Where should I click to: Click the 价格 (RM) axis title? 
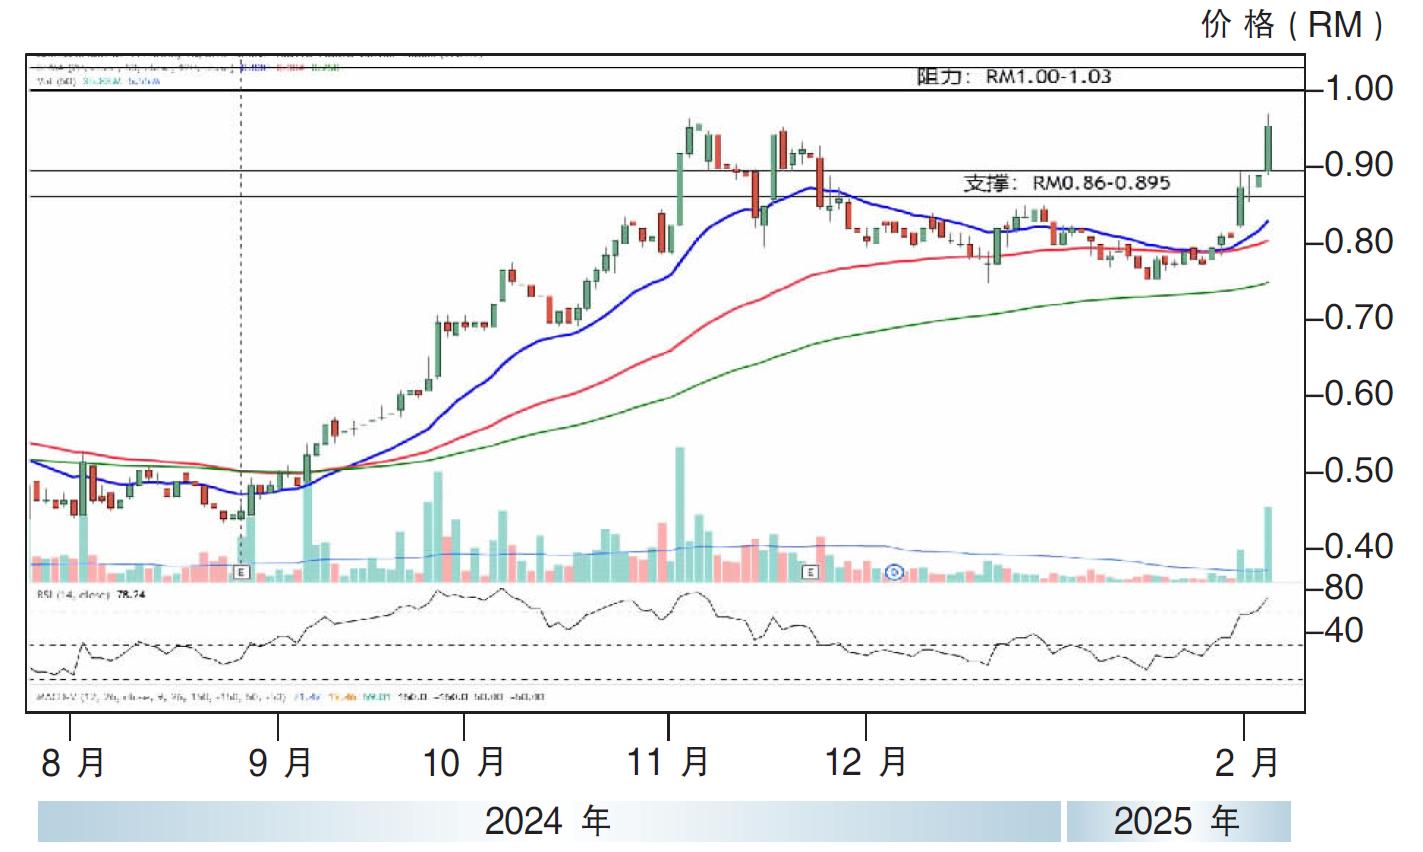point(1293,25)
